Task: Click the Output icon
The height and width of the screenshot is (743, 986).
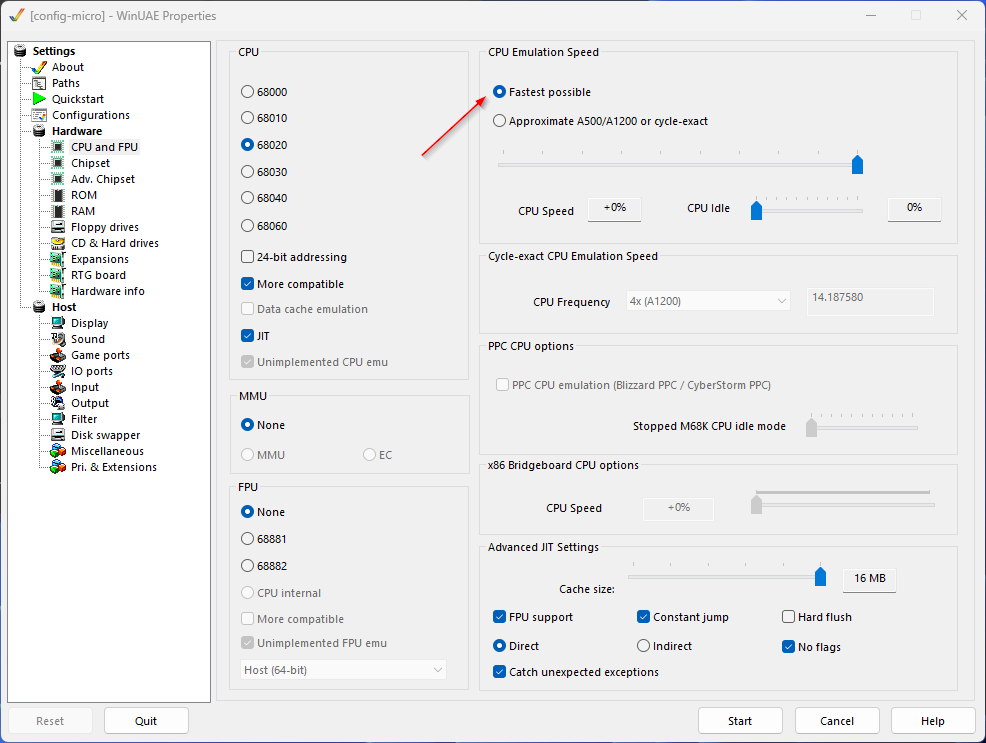Action: pyautogui.click(x=58, y=403)
